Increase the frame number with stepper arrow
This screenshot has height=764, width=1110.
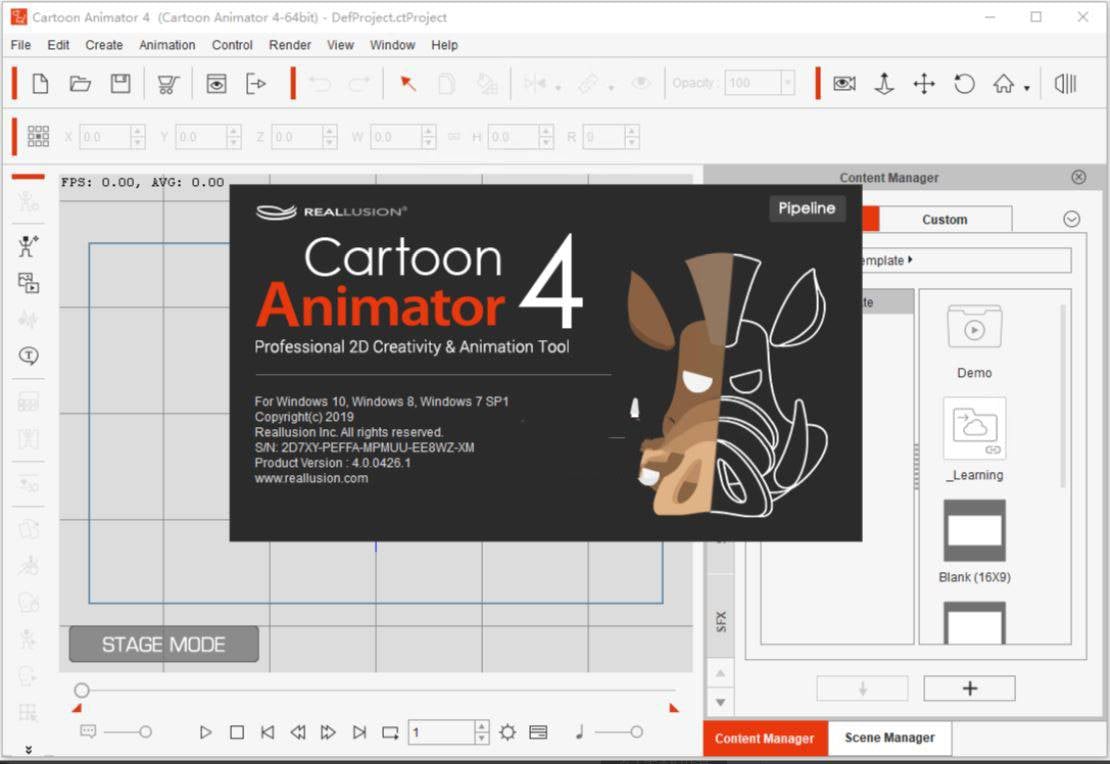[481, 726]
